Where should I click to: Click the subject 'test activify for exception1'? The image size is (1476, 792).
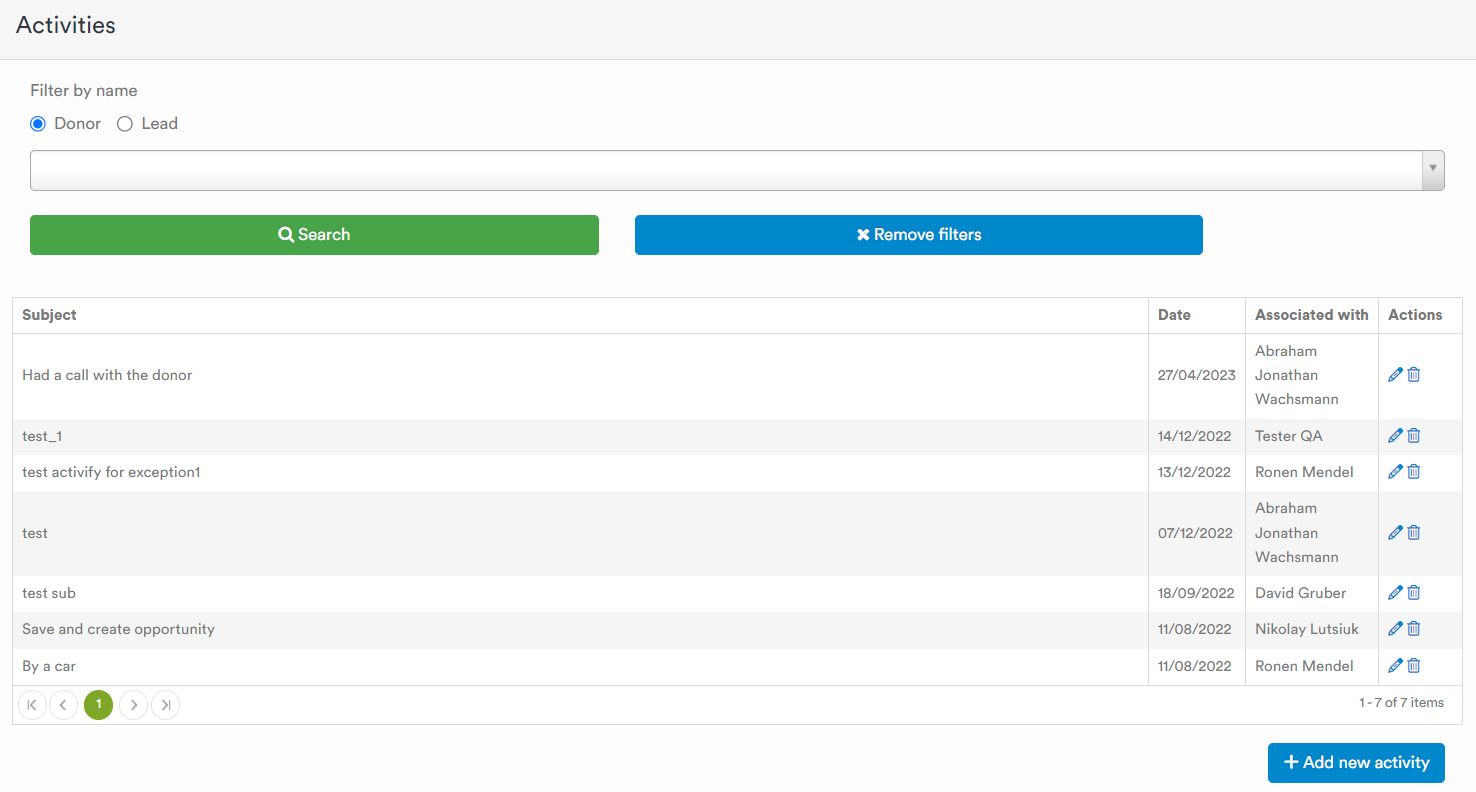coord(111,472)
